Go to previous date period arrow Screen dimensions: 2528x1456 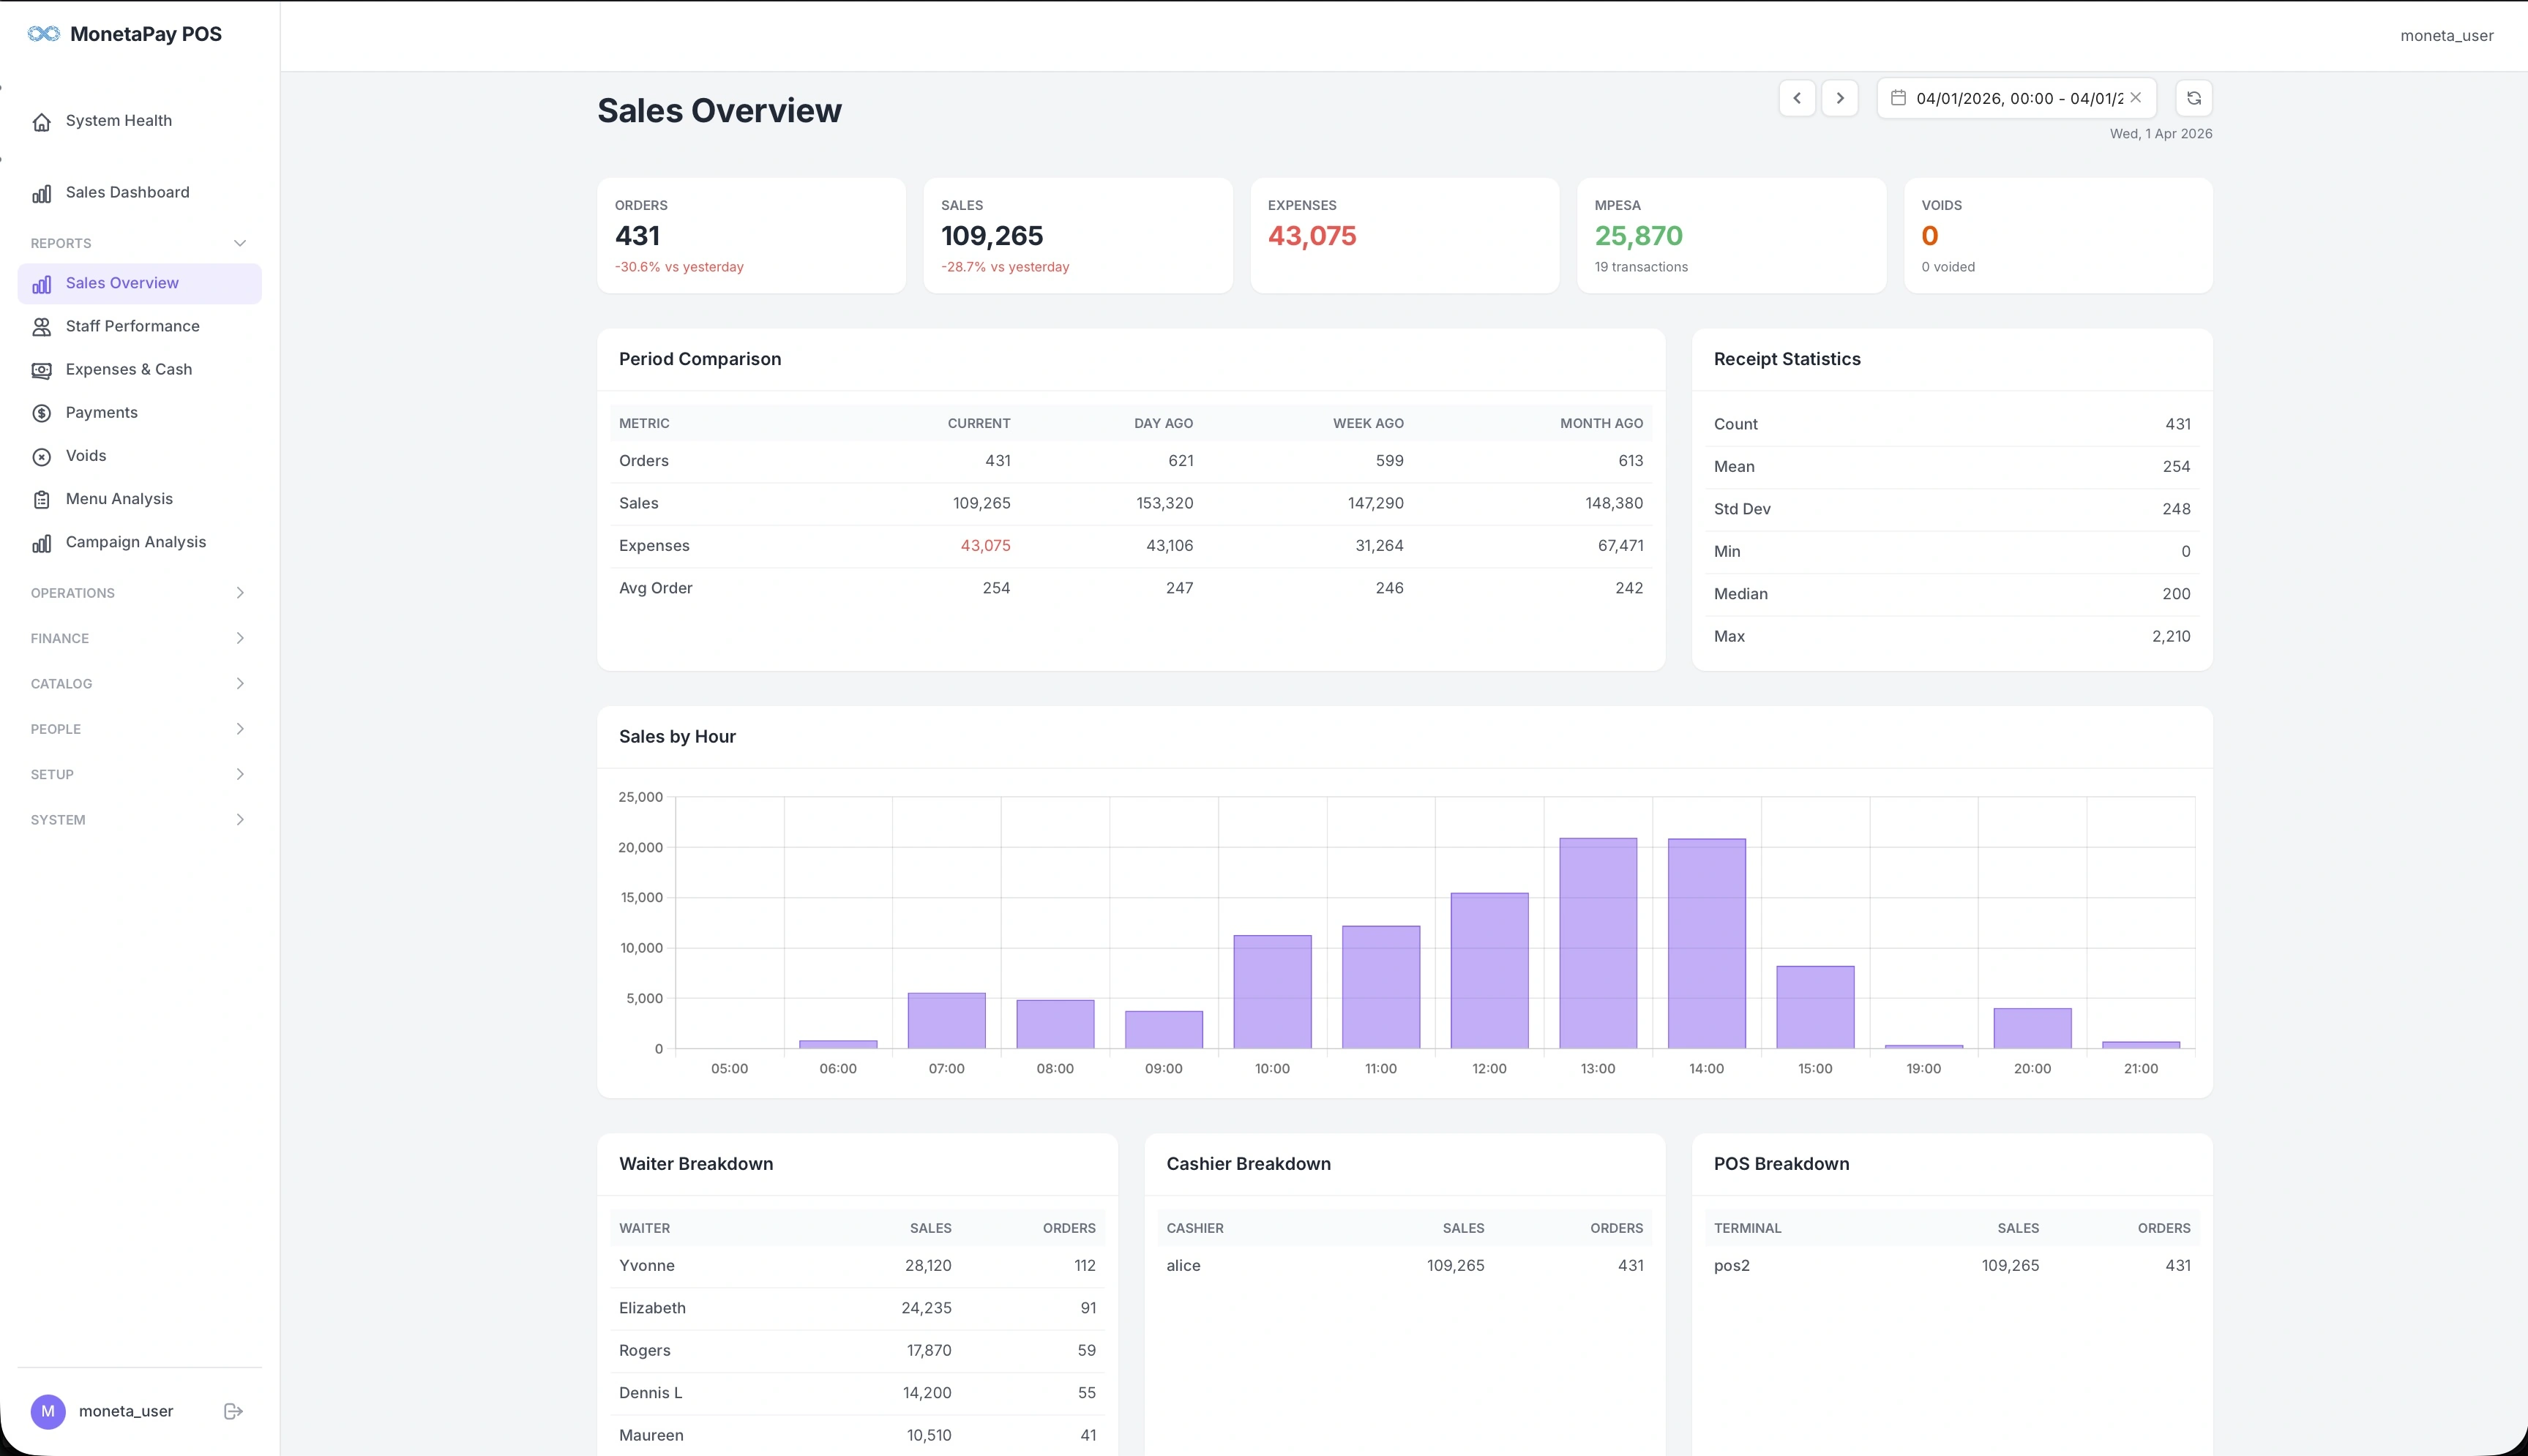point(1797,98)
